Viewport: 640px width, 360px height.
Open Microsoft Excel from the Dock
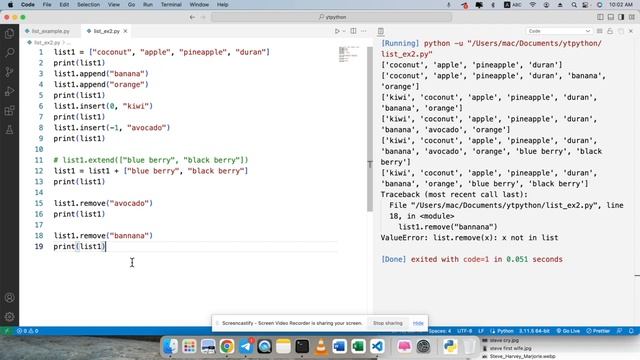pos(358,346)
